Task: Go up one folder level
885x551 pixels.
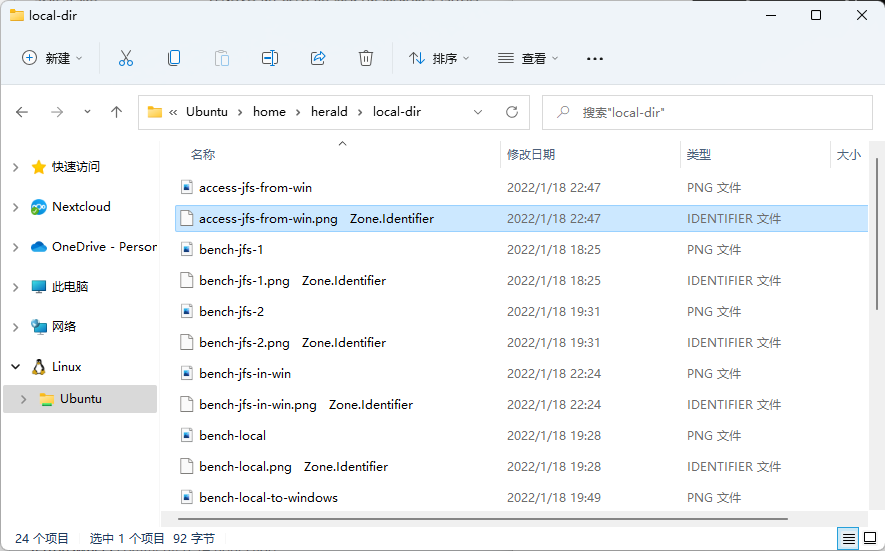Action: tap(116, 112)
